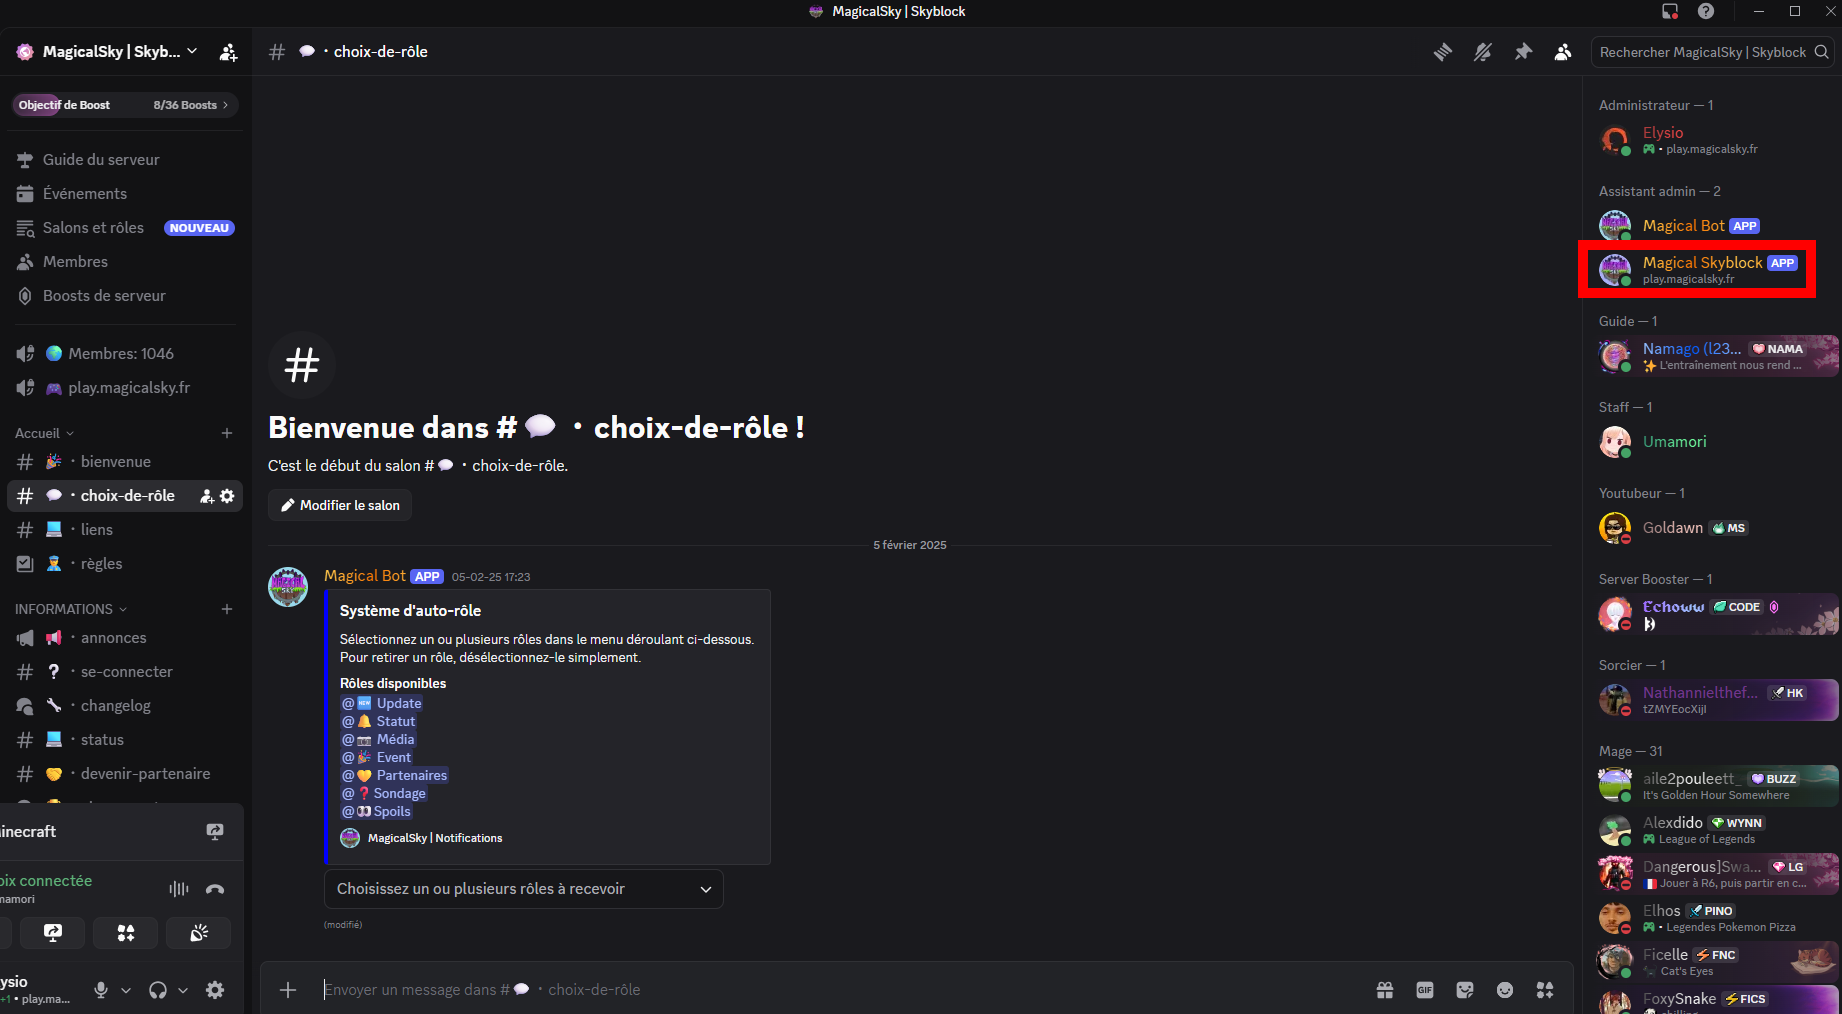Open Magical Bot author name in message

[365, 576]
